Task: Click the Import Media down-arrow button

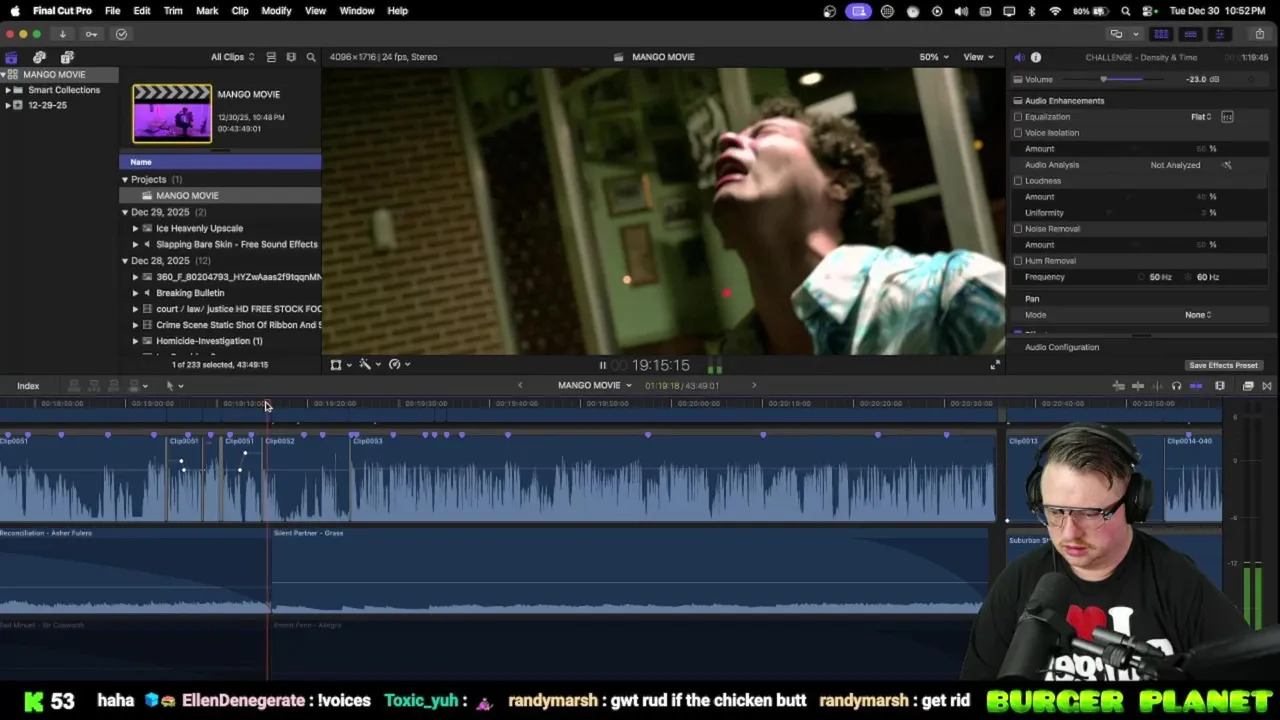Action: tap(62, 34)
